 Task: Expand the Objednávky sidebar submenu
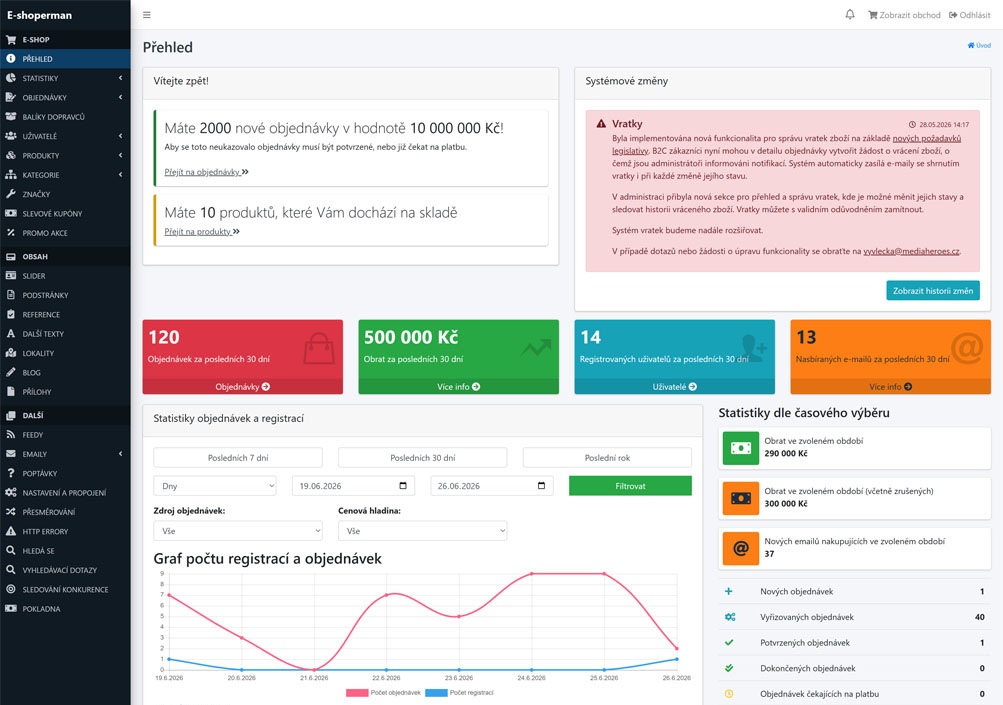click(120, 97)
